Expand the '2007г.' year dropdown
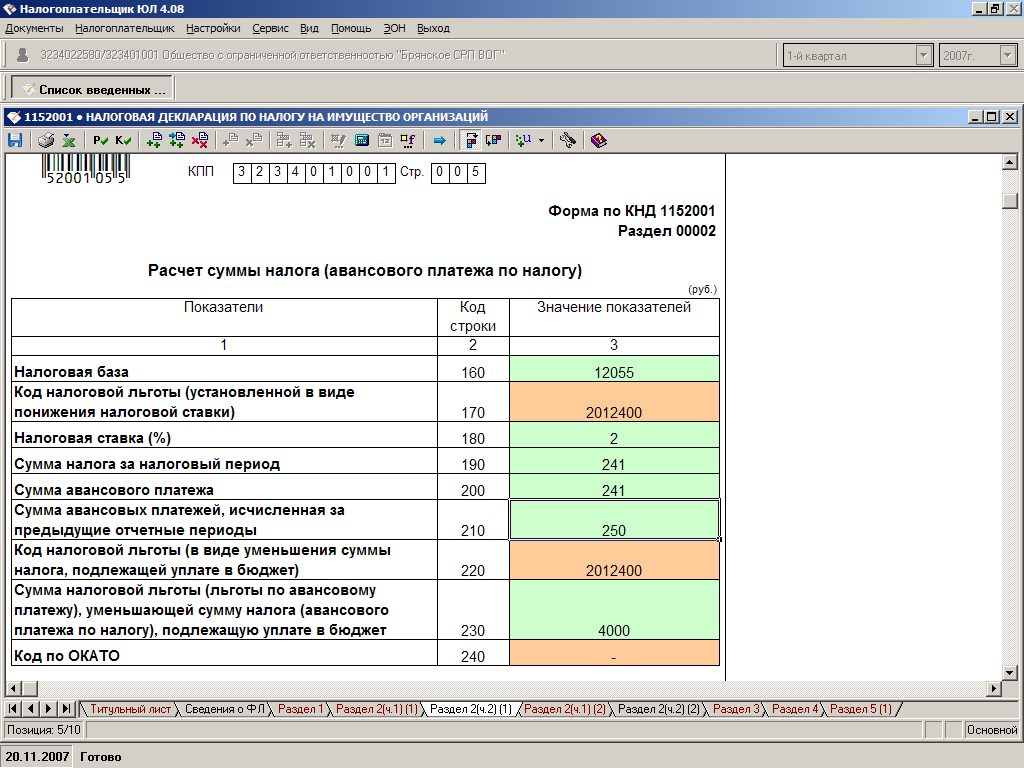 (1007, 56)
